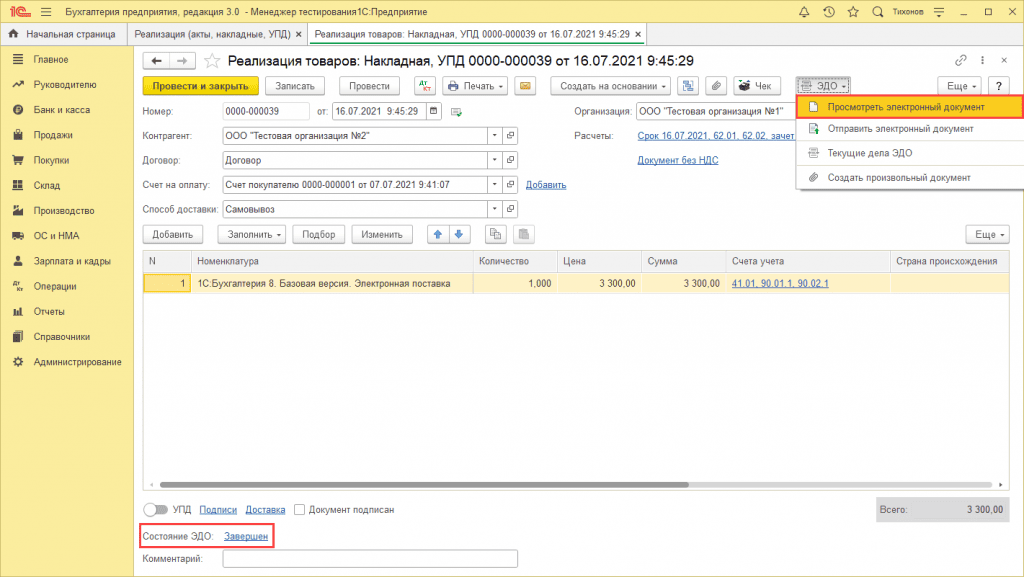Image resolution: width=1024 pixels, height=577 pixels.
Task: Click the paperclip attached files icon
Action: (716, 86)
